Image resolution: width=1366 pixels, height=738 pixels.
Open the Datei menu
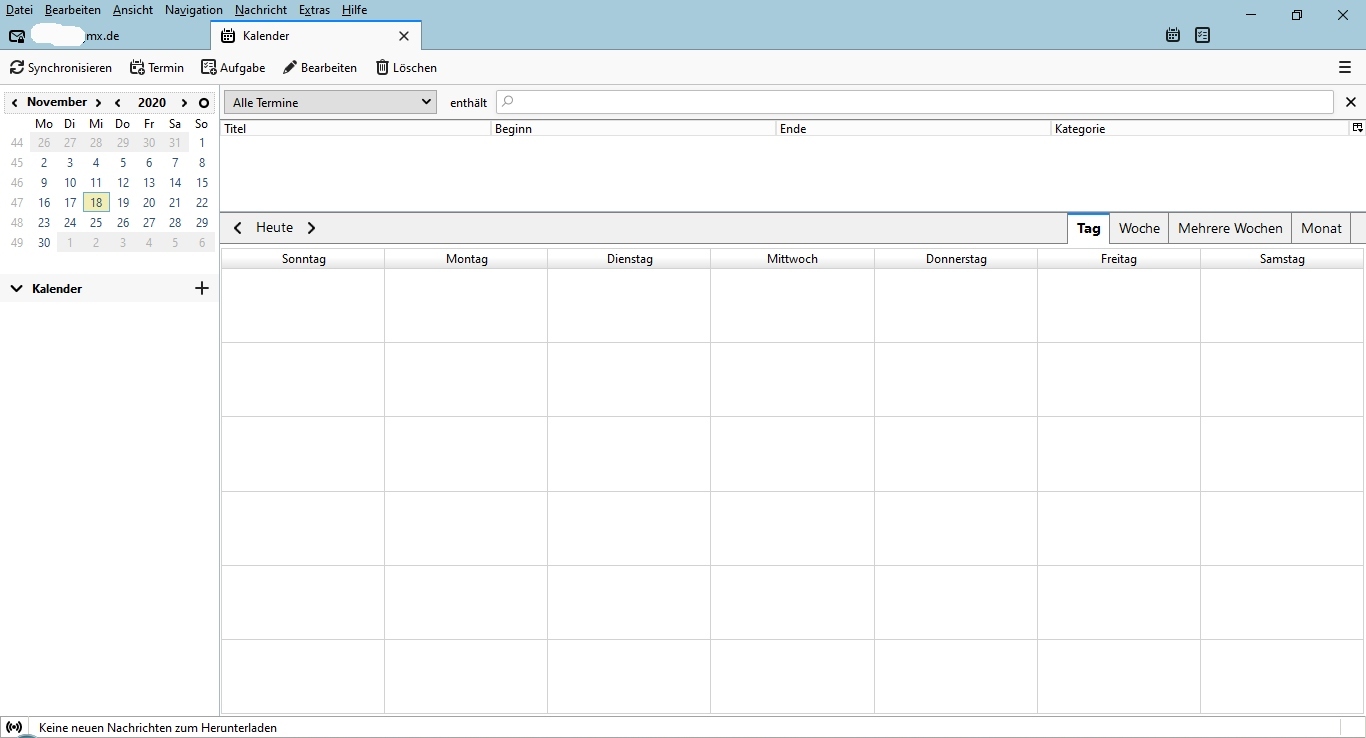click(19, 10)
